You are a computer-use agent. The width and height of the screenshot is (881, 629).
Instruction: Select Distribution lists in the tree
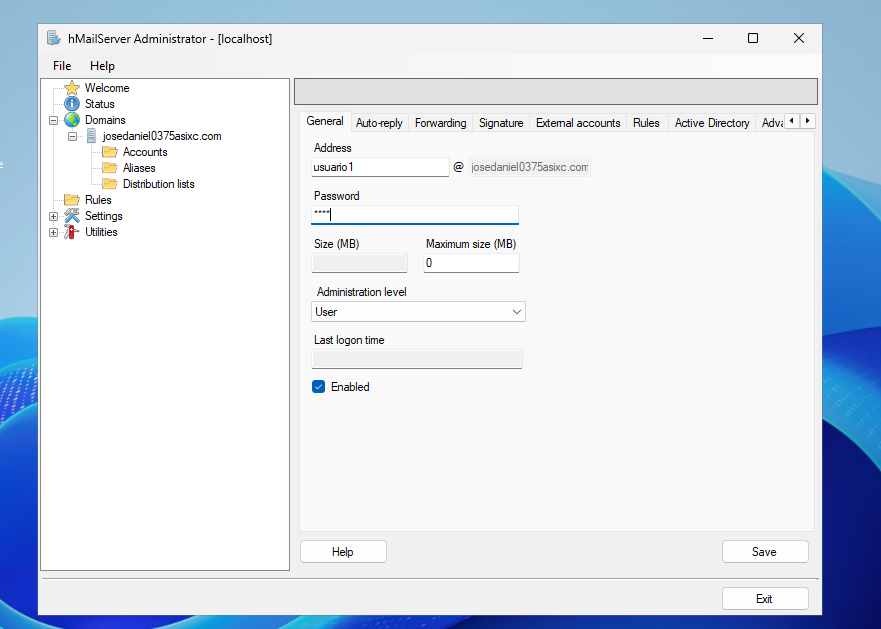[158, 184]
